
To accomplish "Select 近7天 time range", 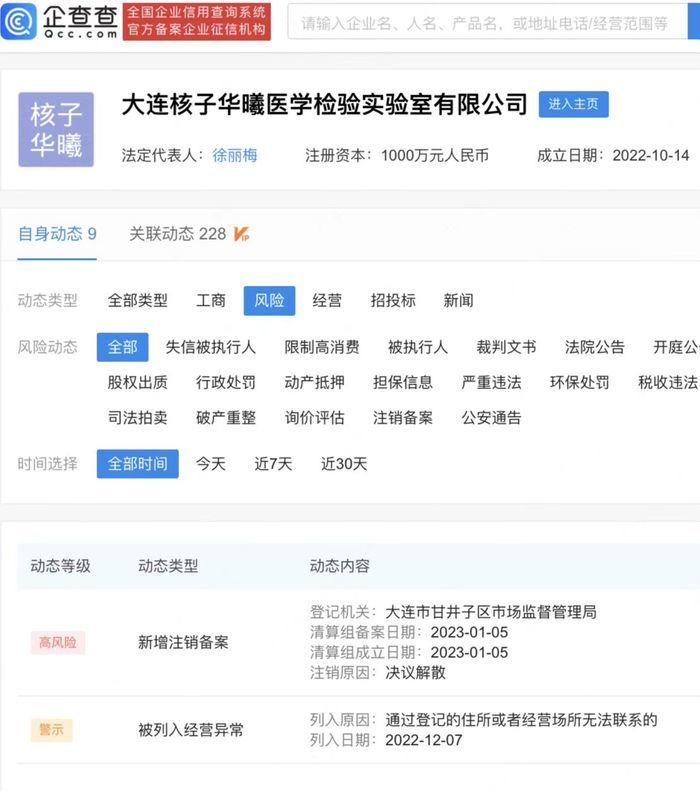I will (x=273, y=464).
